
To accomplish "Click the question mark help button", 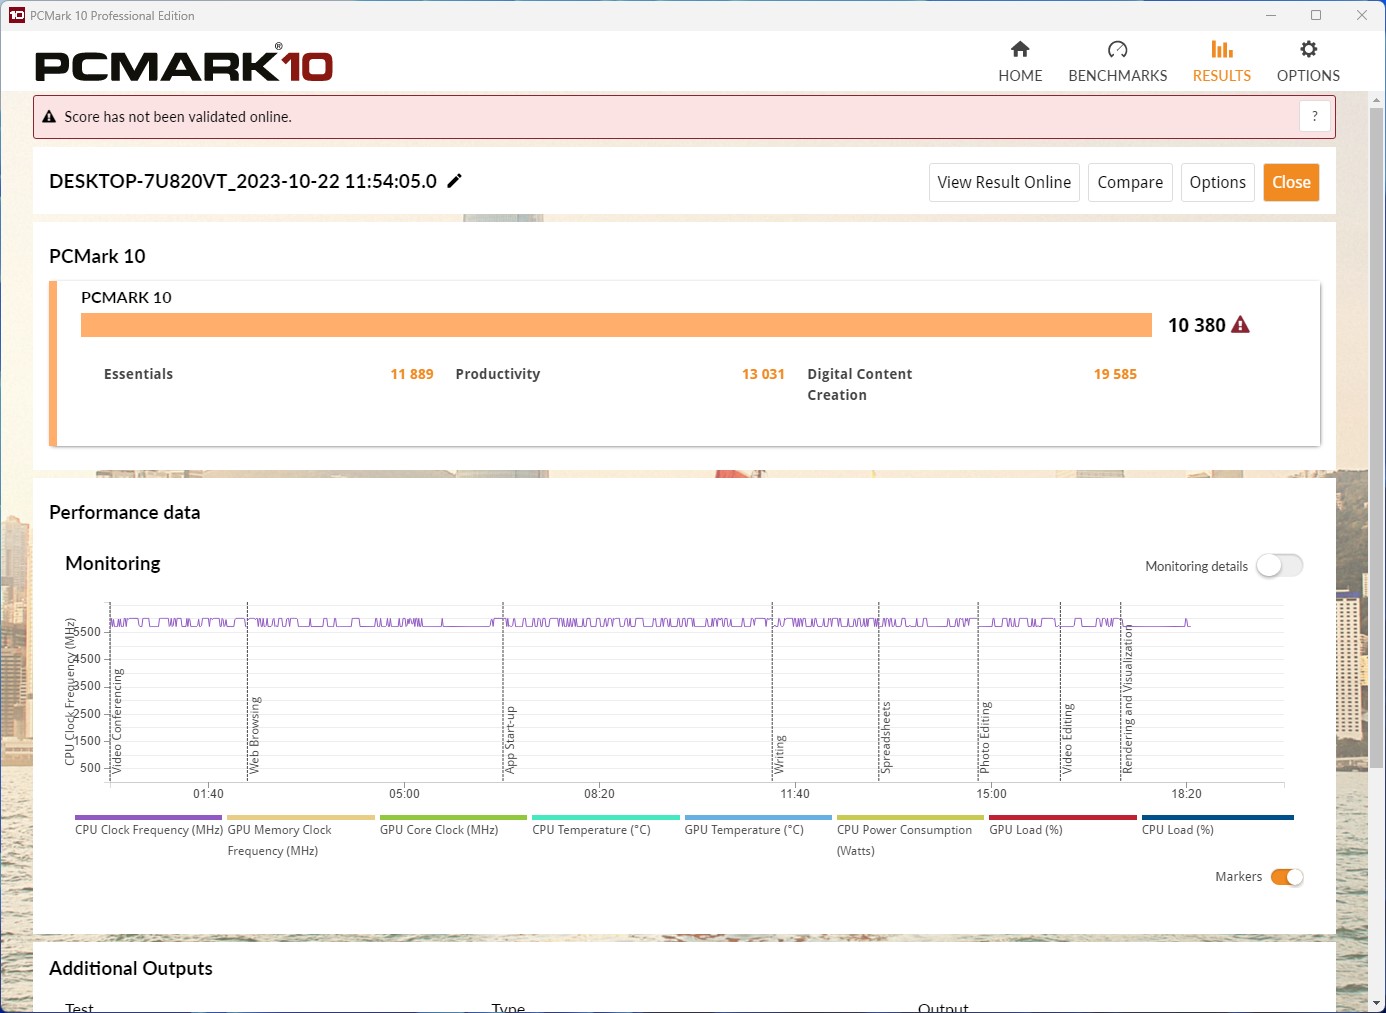I will coord(1314,117).
